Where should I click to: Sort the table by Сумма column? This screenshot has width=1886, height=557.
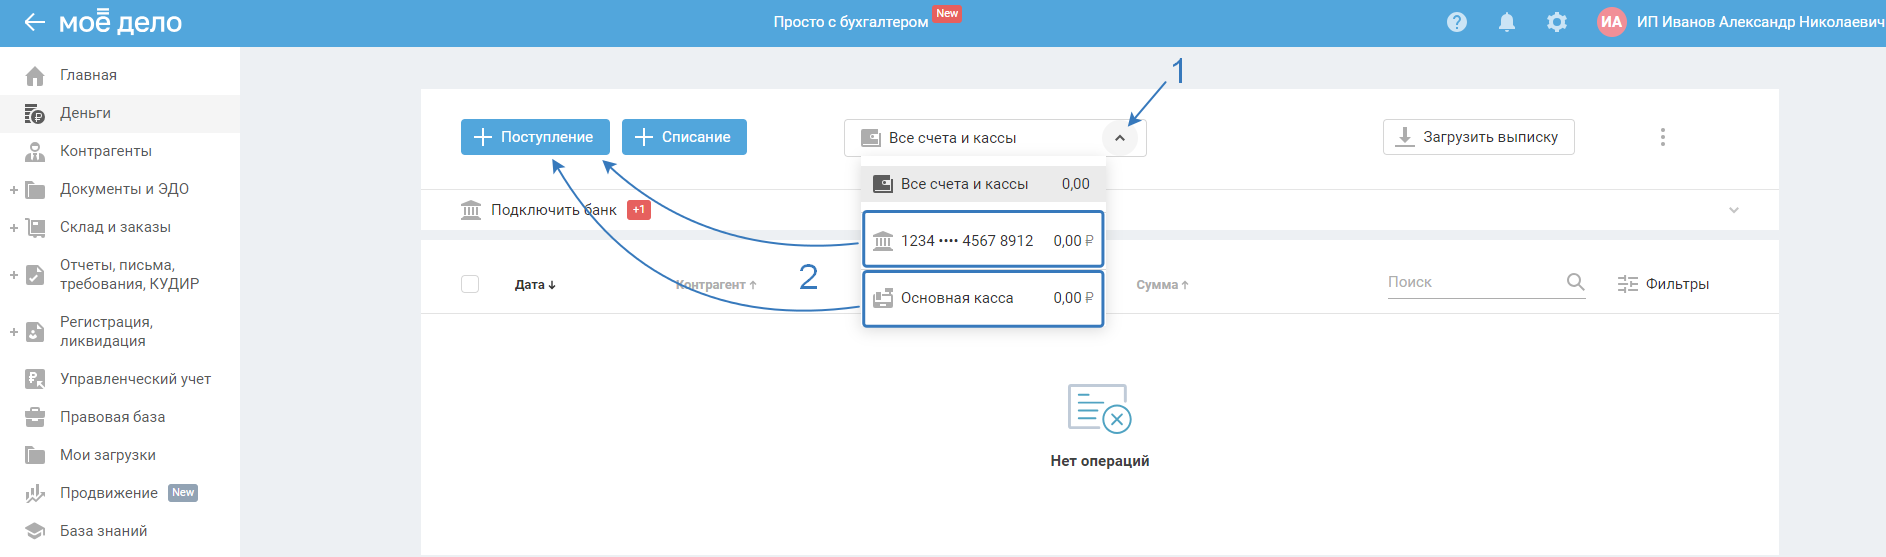tap(1162, 285)
